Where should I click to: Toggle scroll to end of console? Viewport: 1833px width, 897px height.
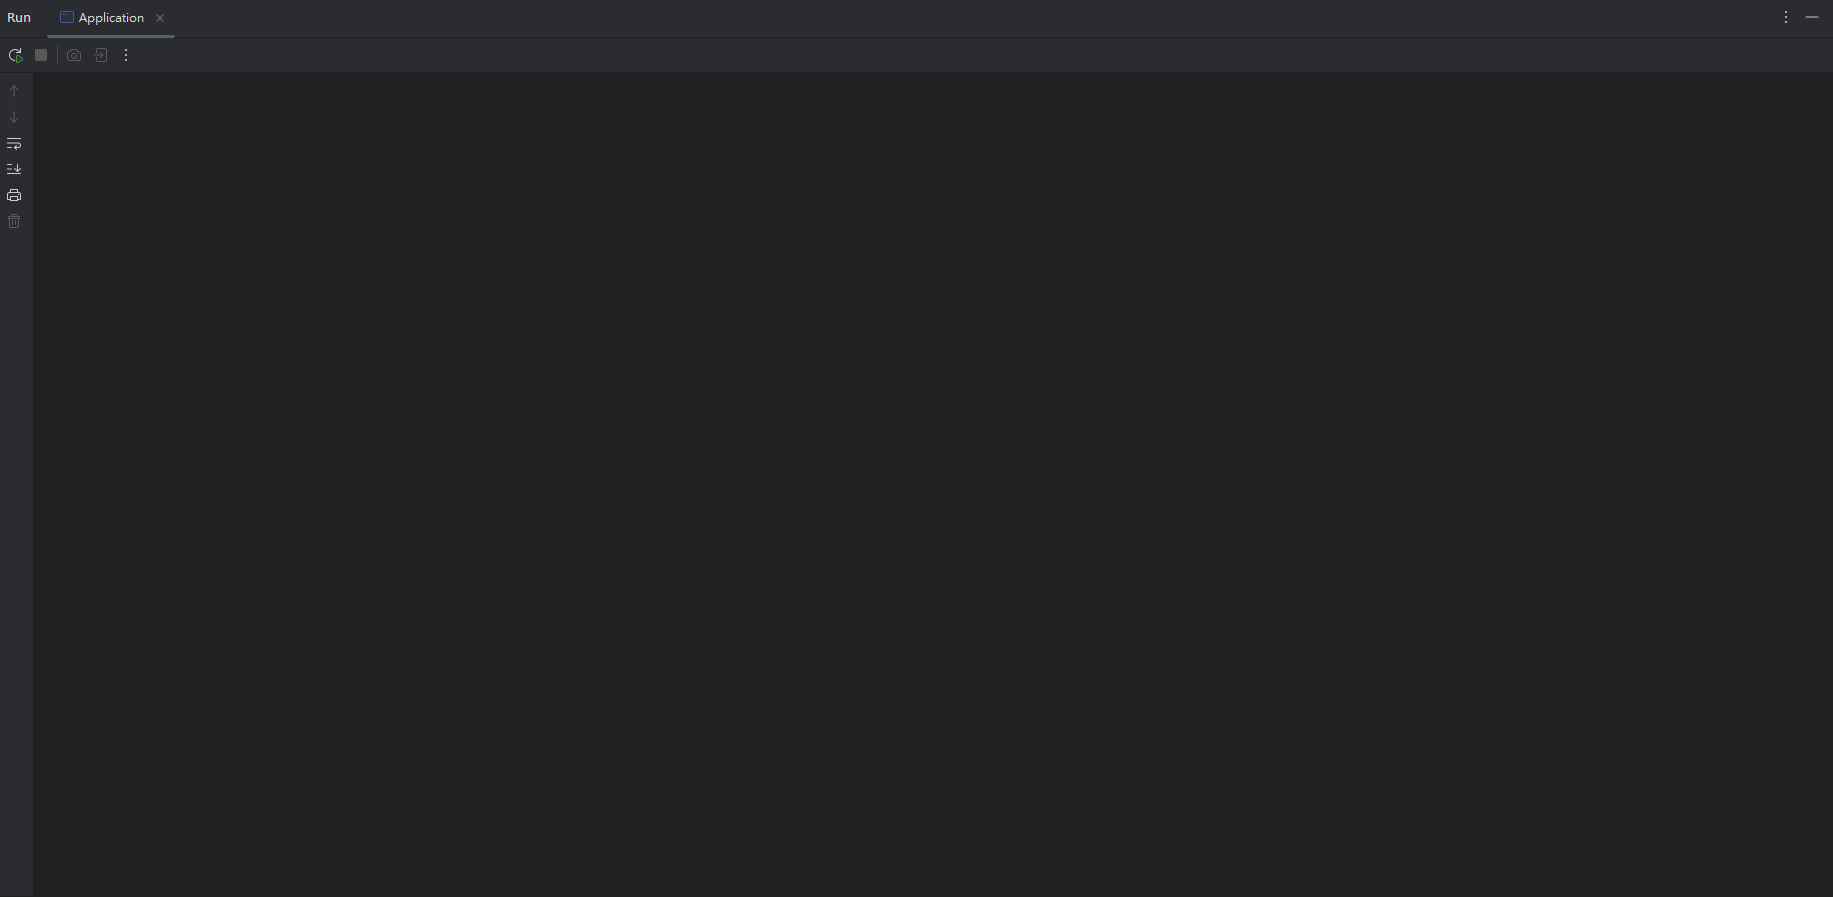point(14,169)
